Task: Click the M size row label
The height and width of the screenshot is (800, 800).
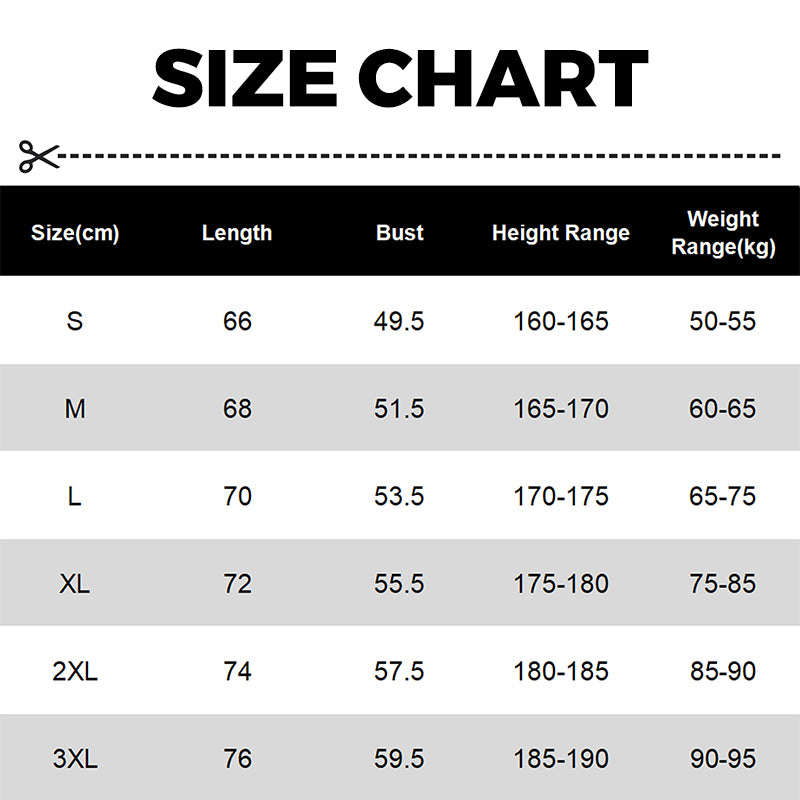Action: (x=75, y=408)
